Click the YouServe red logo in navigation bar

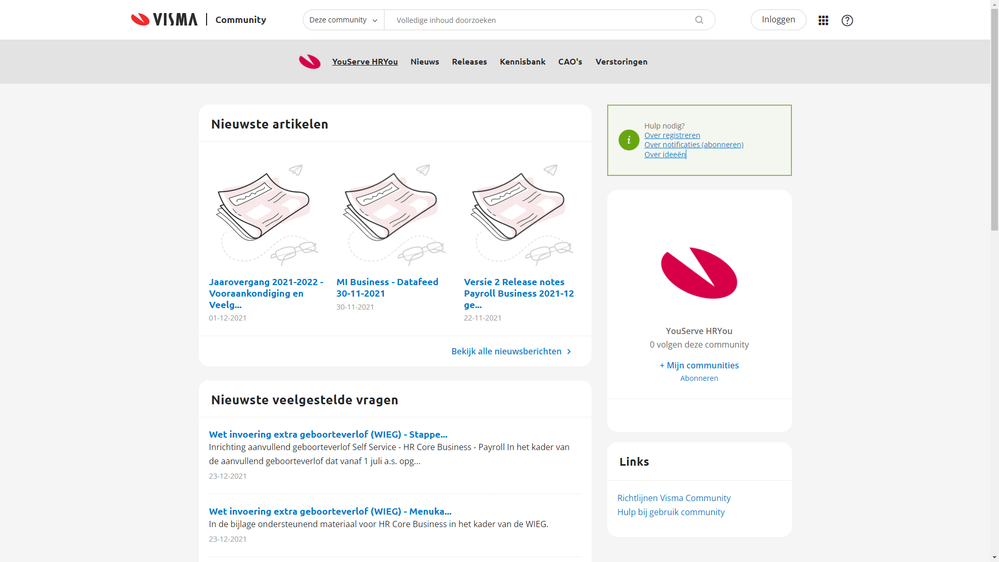tap(310, 61)
